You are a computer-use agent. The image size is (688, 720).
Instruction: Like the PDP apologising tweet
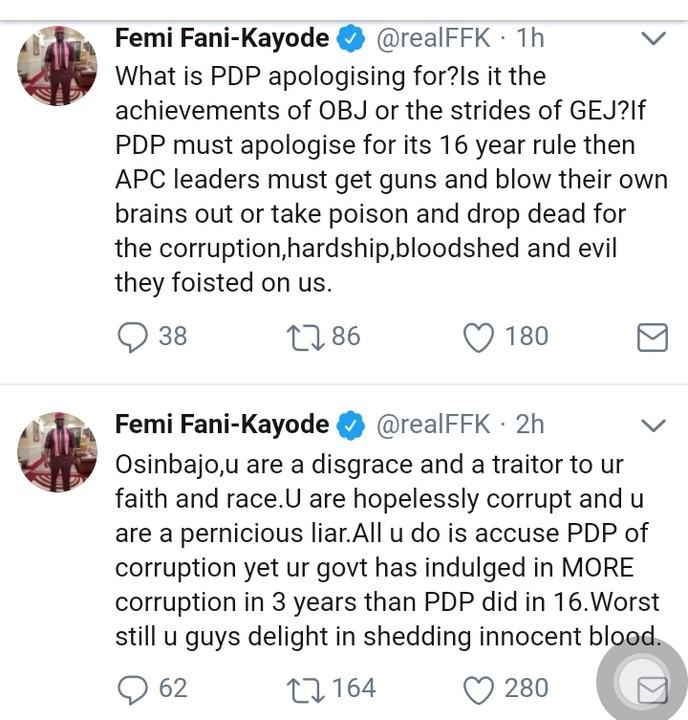(480, 336)
